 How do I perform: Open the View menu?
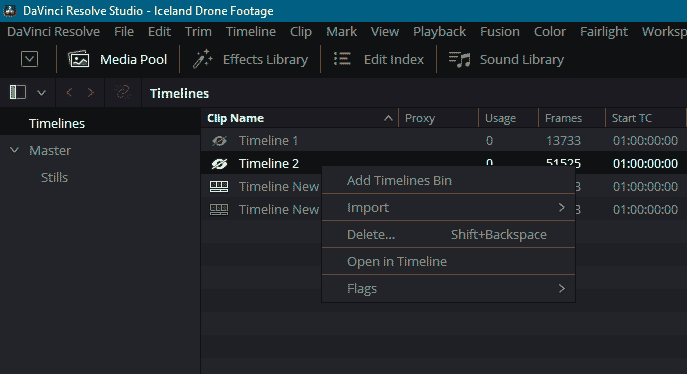click(x=385, y=32)
